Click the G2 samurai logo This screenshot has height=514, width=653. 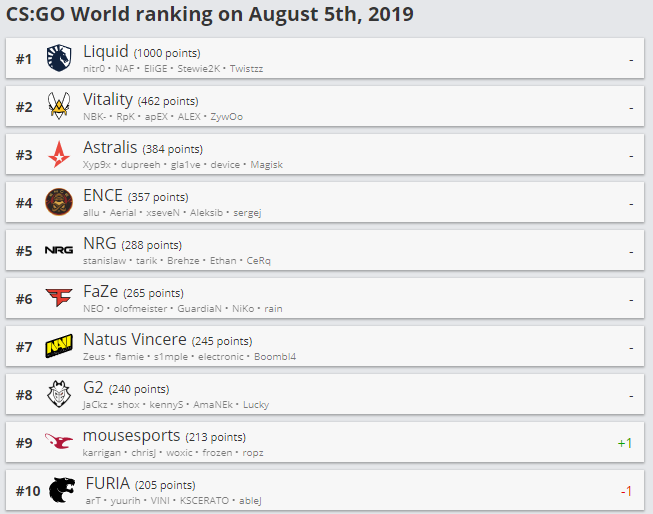point(59,394)
